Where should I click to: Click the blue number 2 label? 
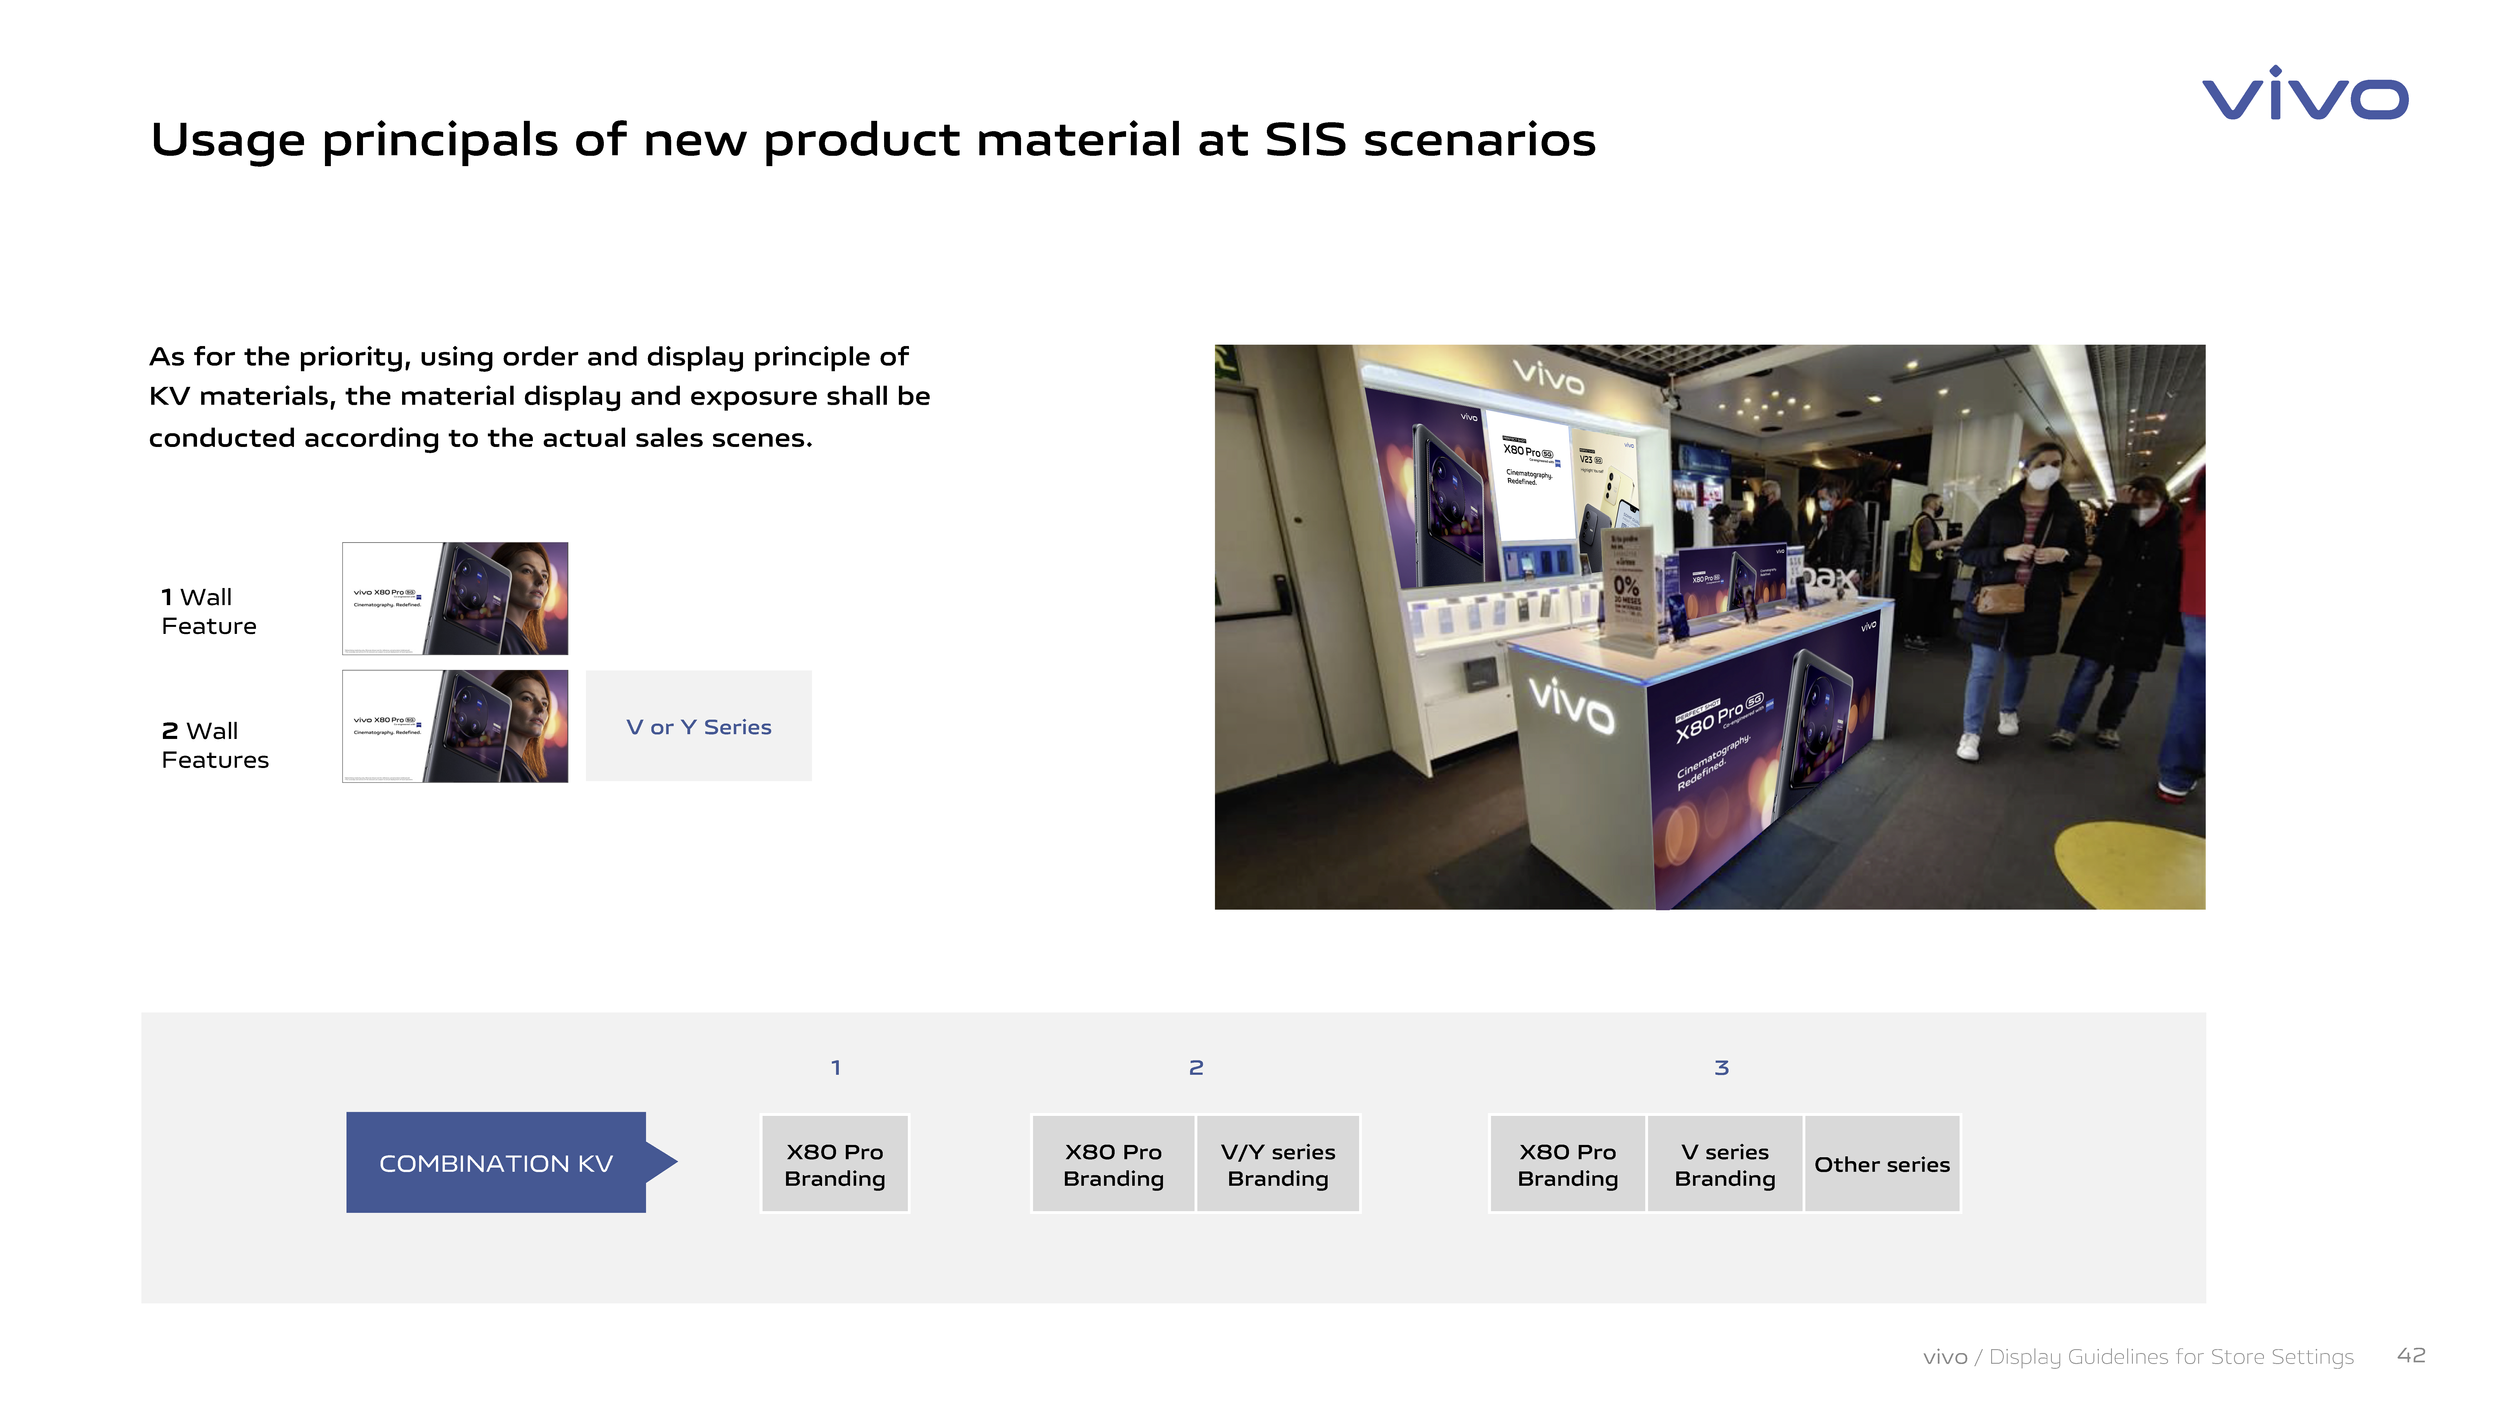pyautogui.click(x=1195, y=1068)
